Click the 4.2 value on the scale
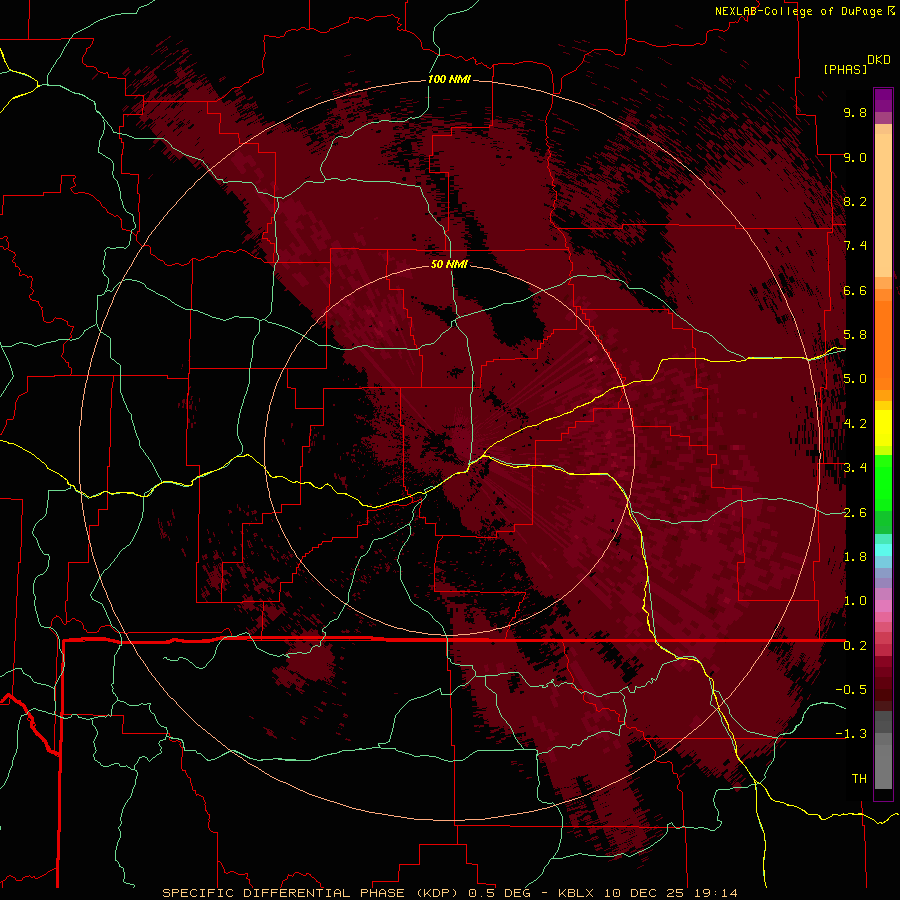This screenshot has height=900, width=900. 855,423
